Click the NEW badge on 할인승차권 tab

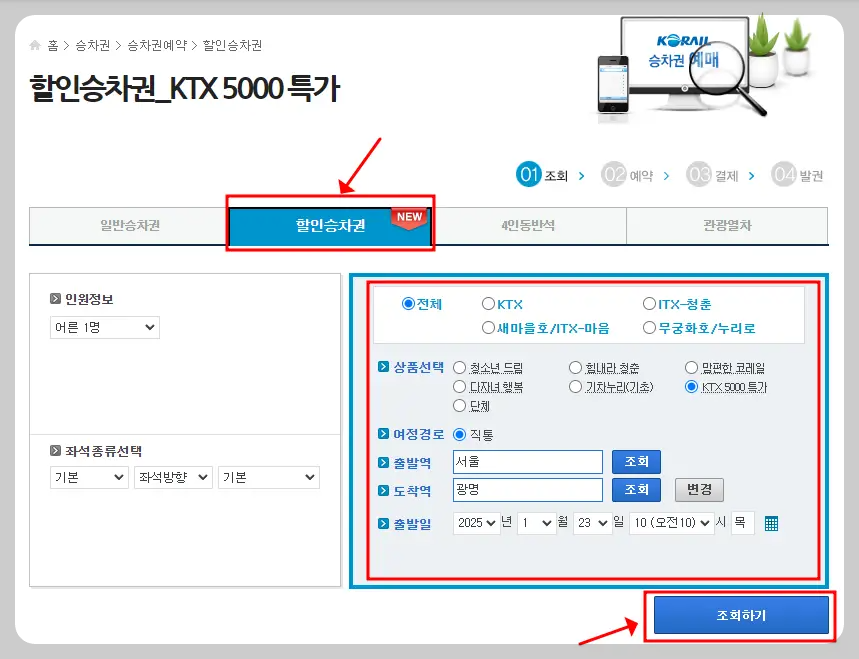coord(408,214)
